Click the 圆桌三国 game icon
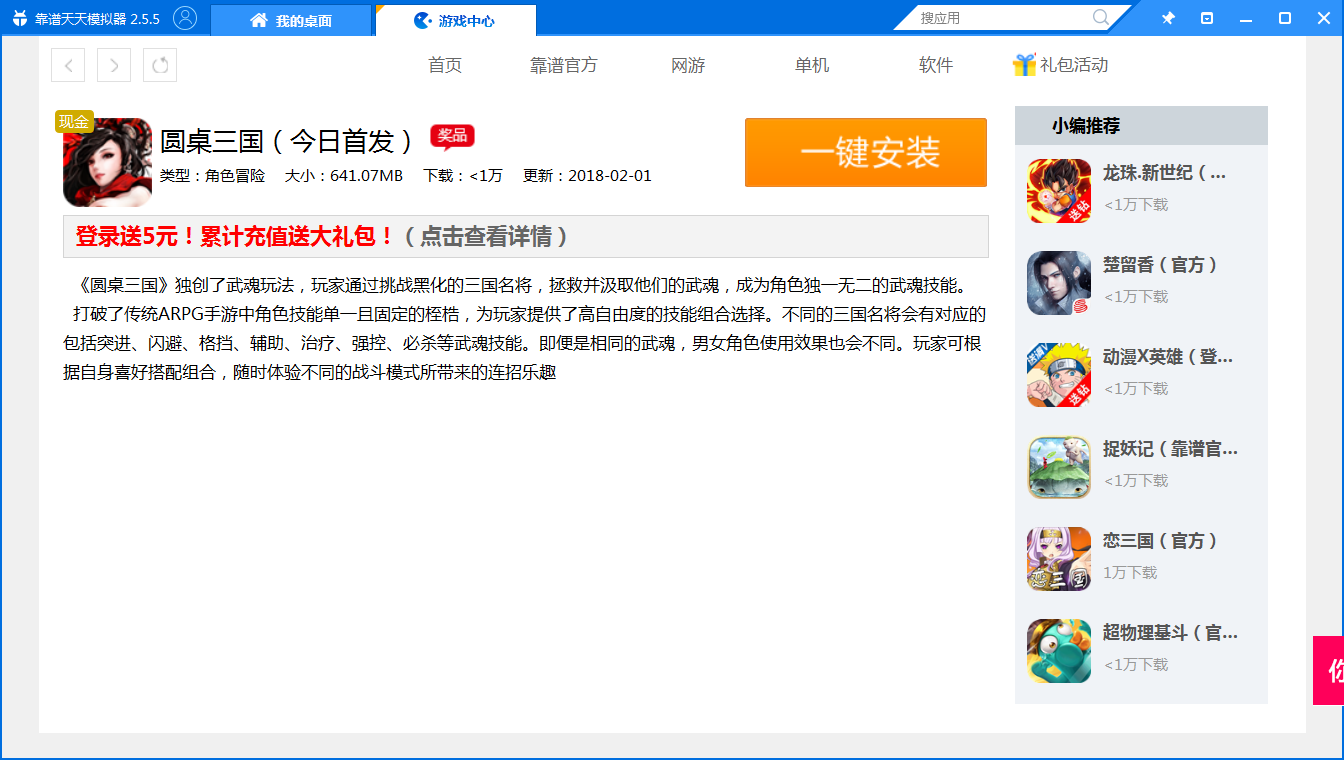 tap(107, 163)
